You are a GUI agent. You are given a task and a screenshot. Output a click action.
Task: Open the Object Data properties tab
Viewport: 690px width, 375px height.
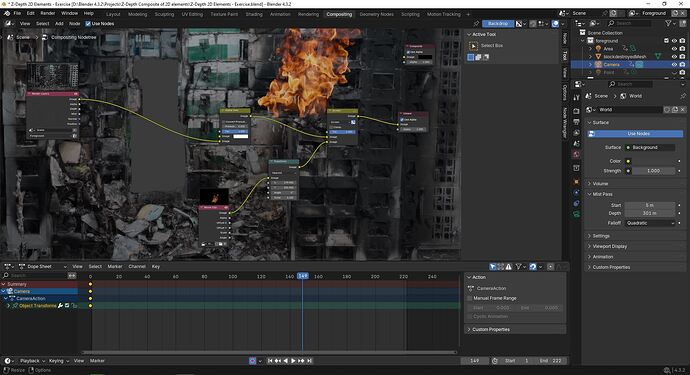pos(576,214)
